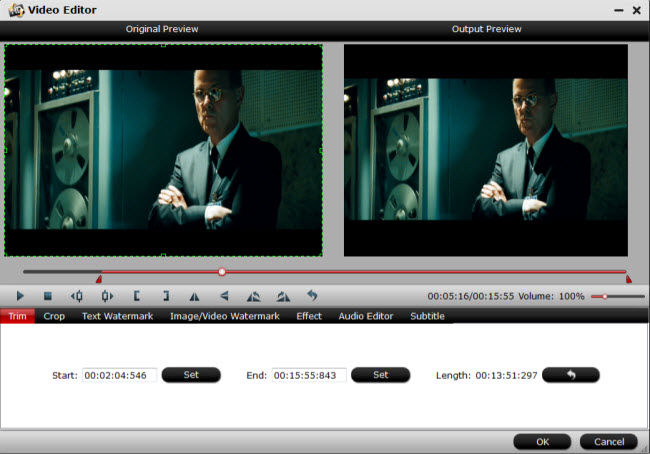Switch to the Crop tab
The width and height of the screenshot is (650, 454).
pyautogui.click(x=54, y=316)
